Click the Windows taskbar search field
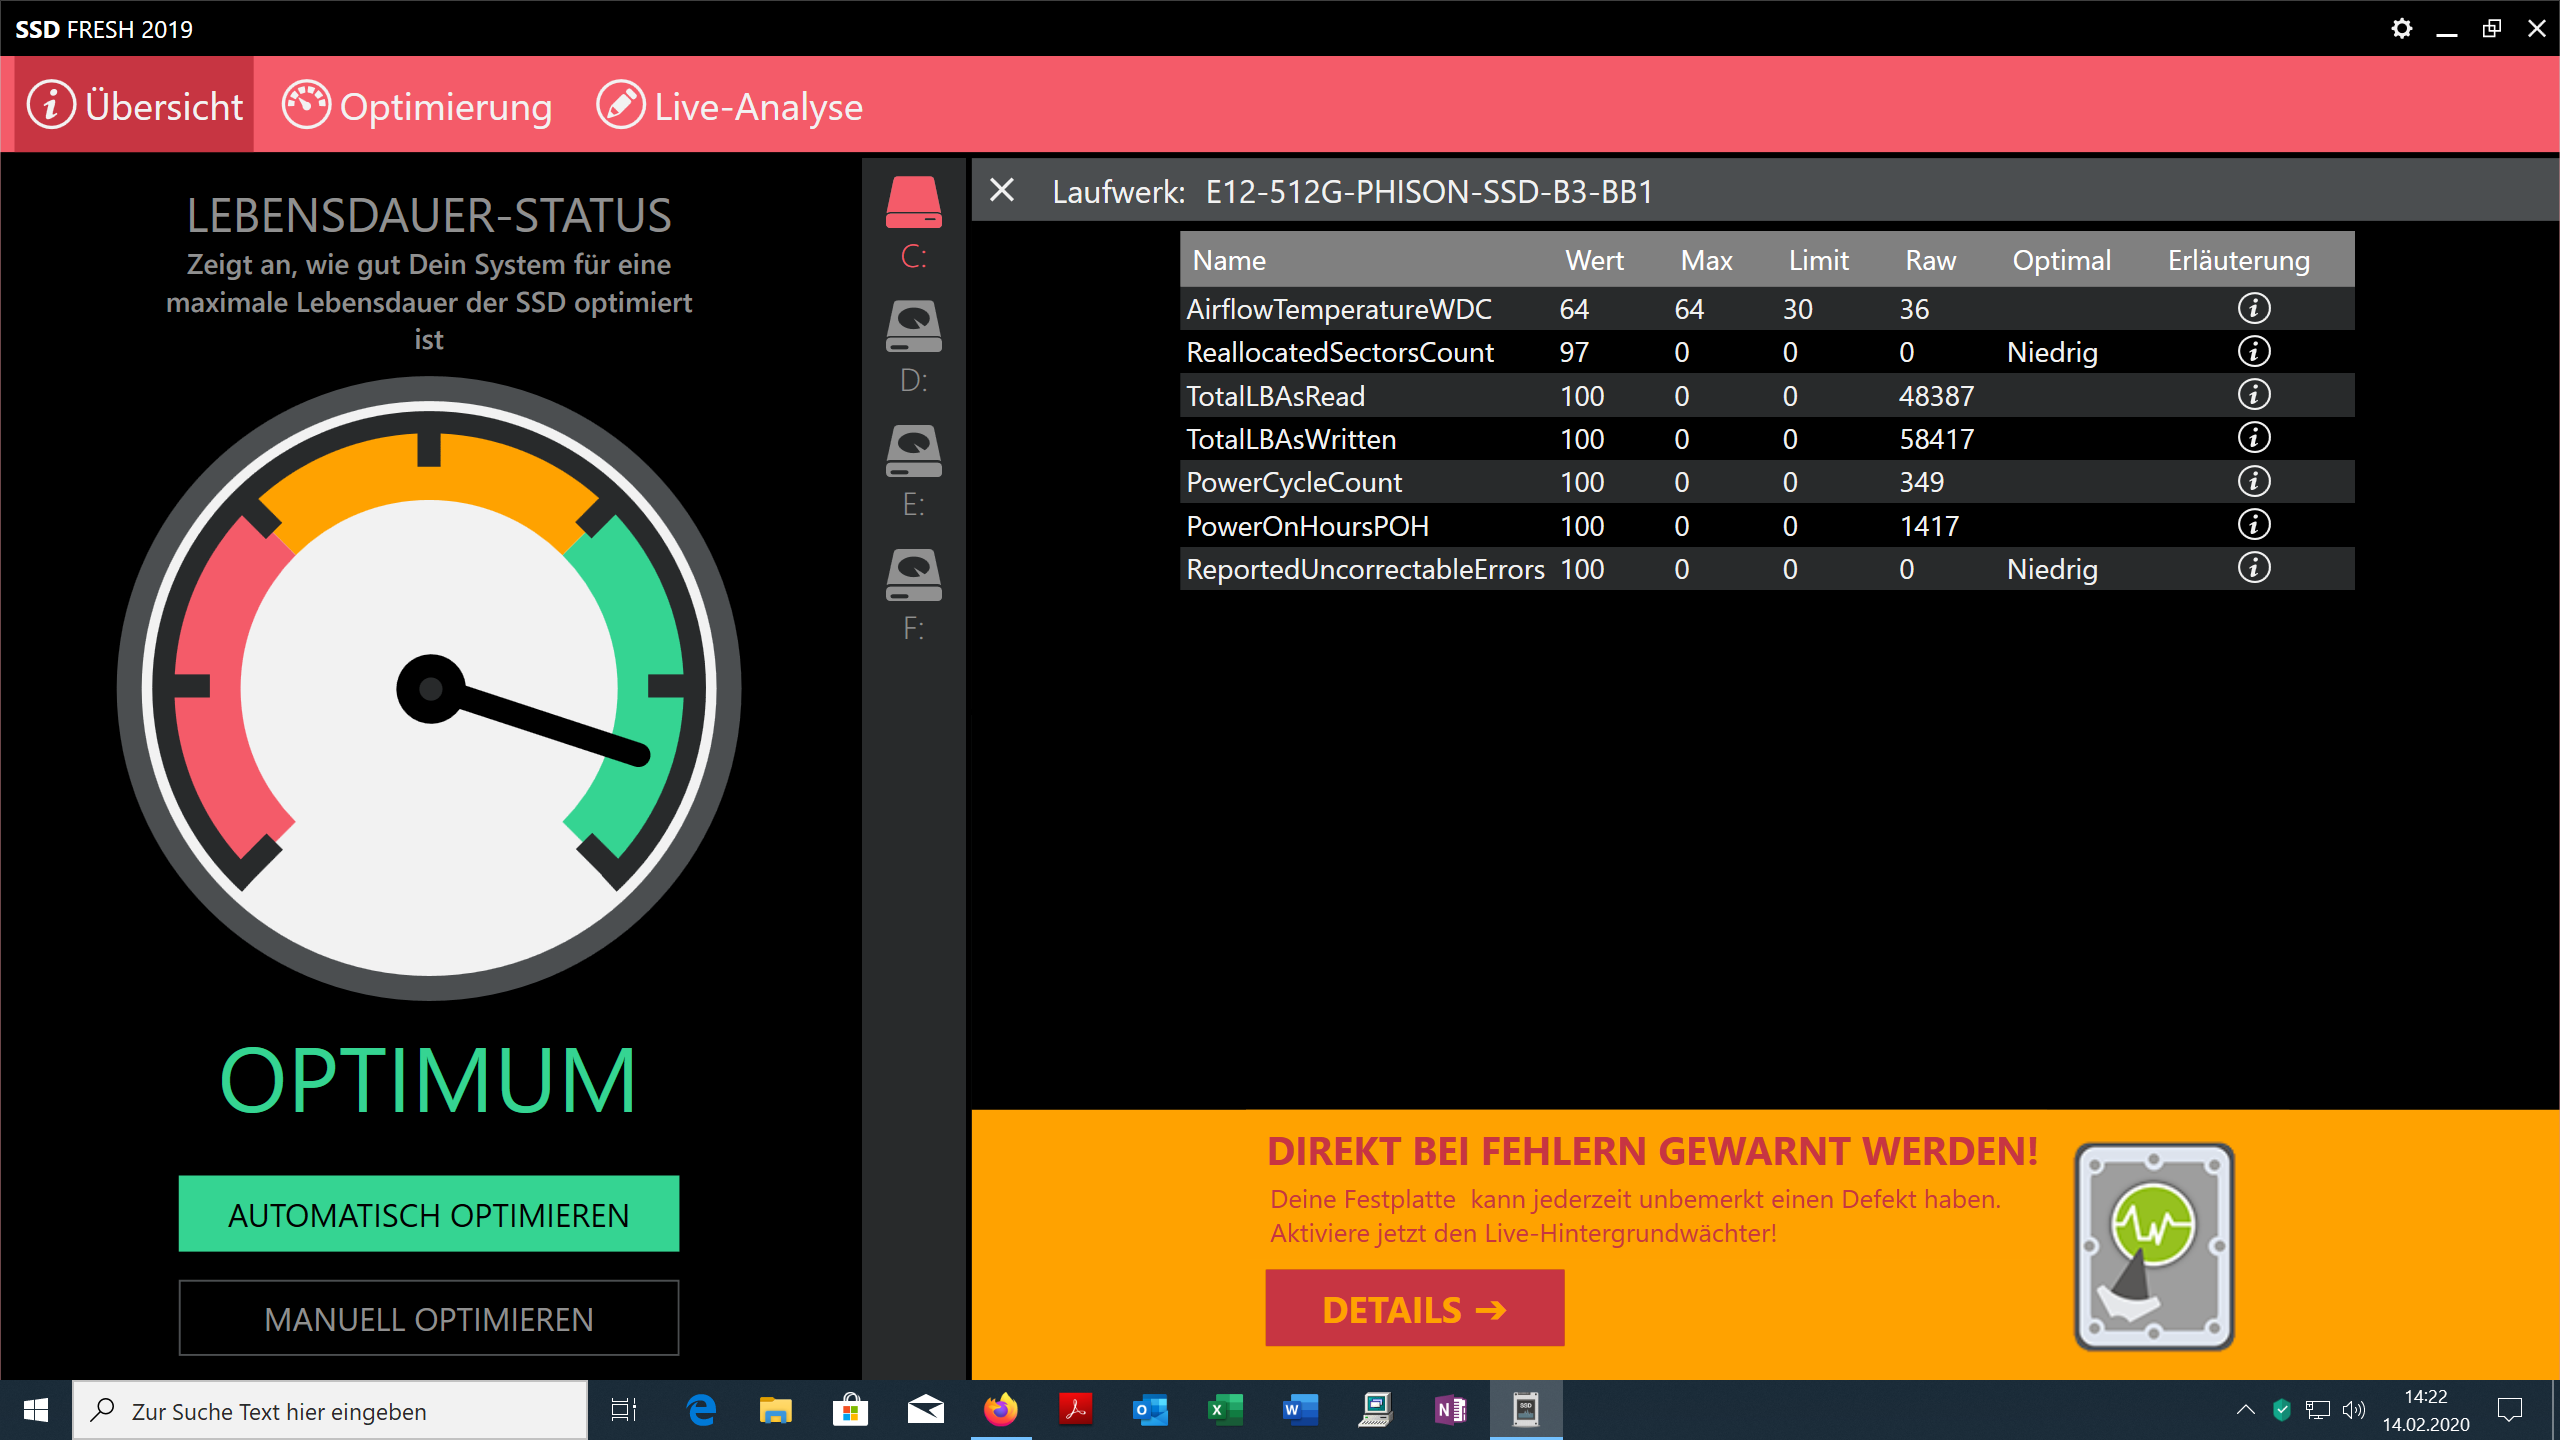Viewport: 2560px width, 1440px height. click(x=330, y=1411)
